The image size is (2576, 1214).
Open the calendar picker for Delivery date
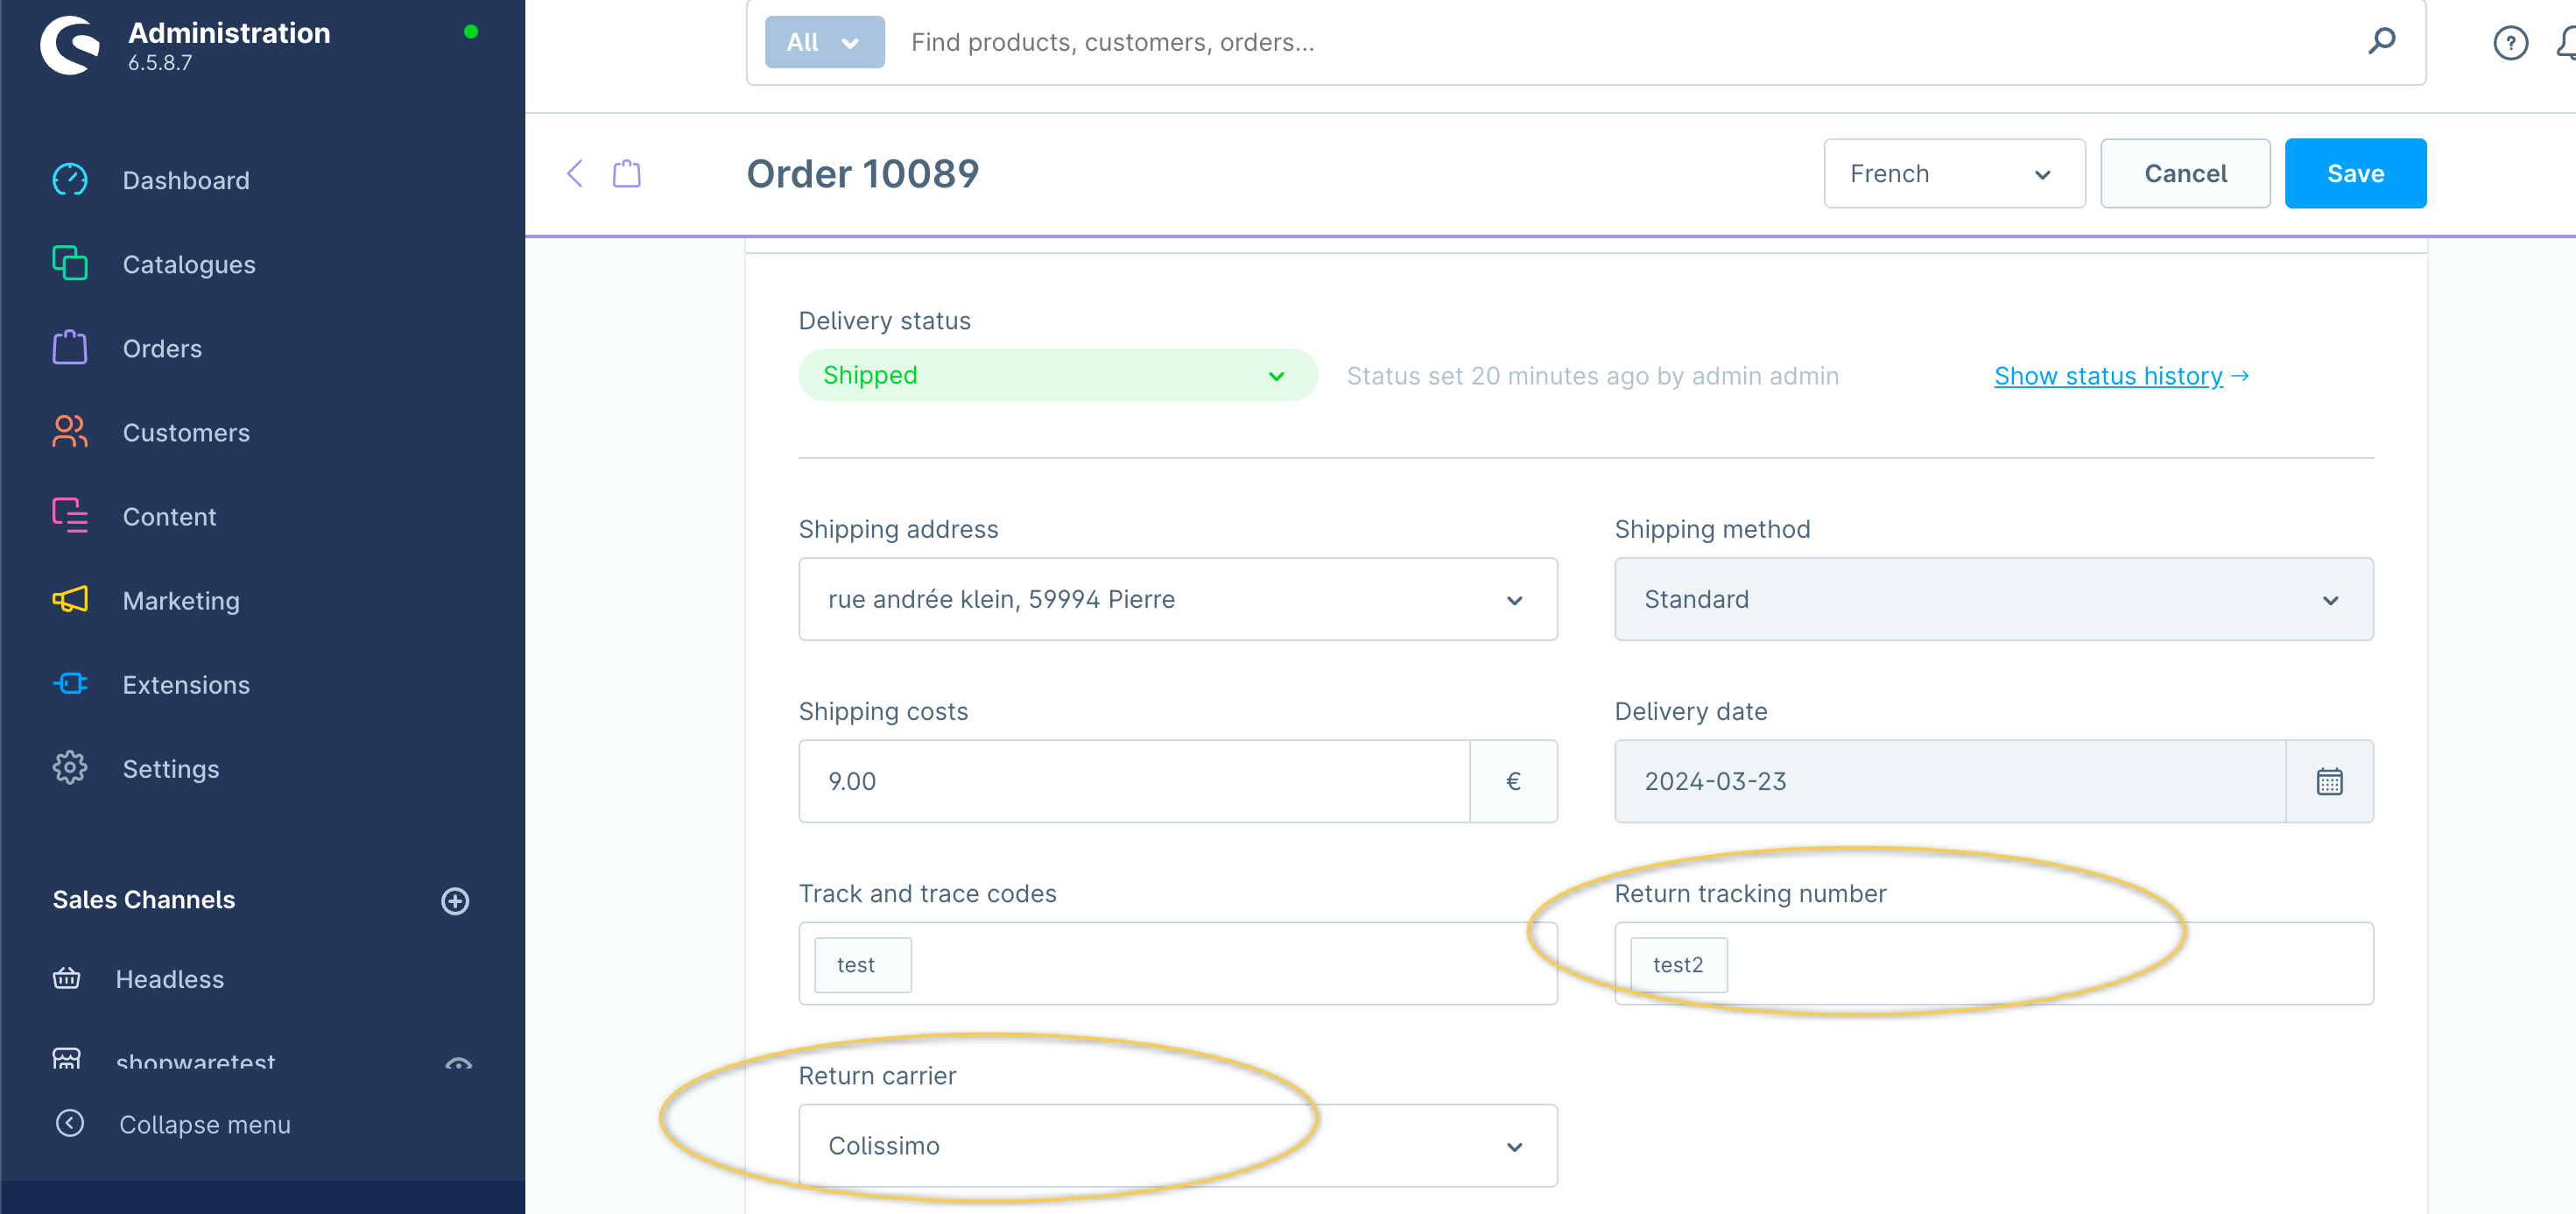pyautogui.click(x=2329, y=781)
